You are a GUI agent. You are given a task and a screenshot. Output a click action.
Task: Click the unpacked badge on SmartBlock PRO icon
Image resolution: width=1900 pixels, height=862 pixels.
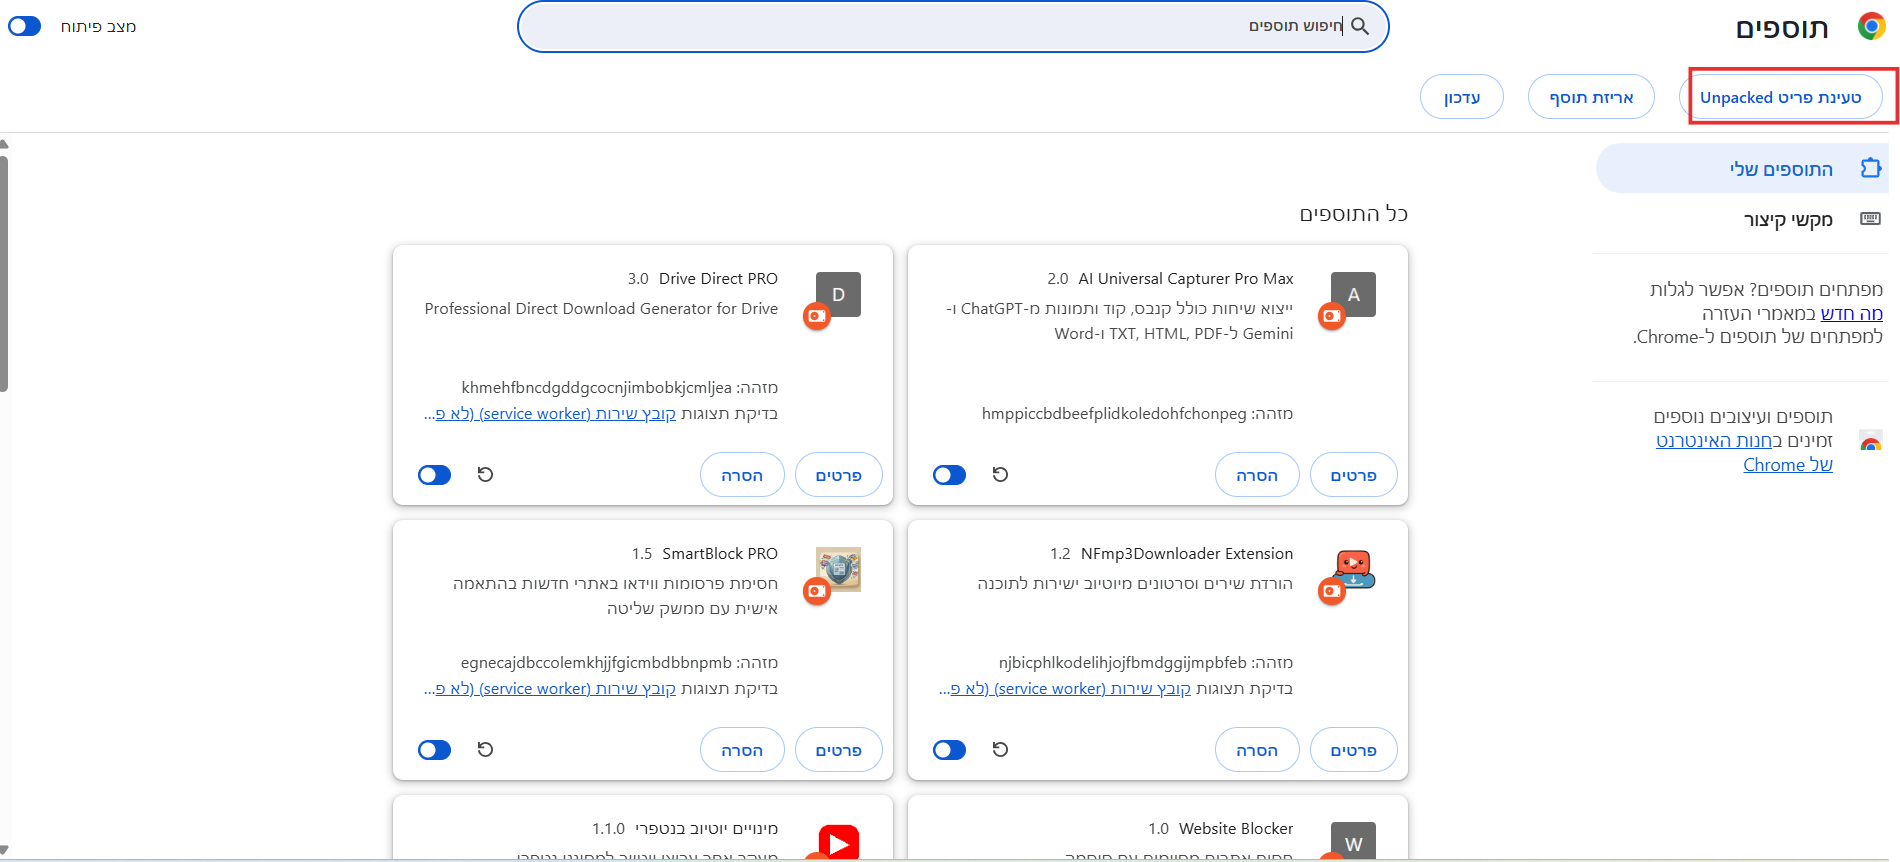pos(817,591)
